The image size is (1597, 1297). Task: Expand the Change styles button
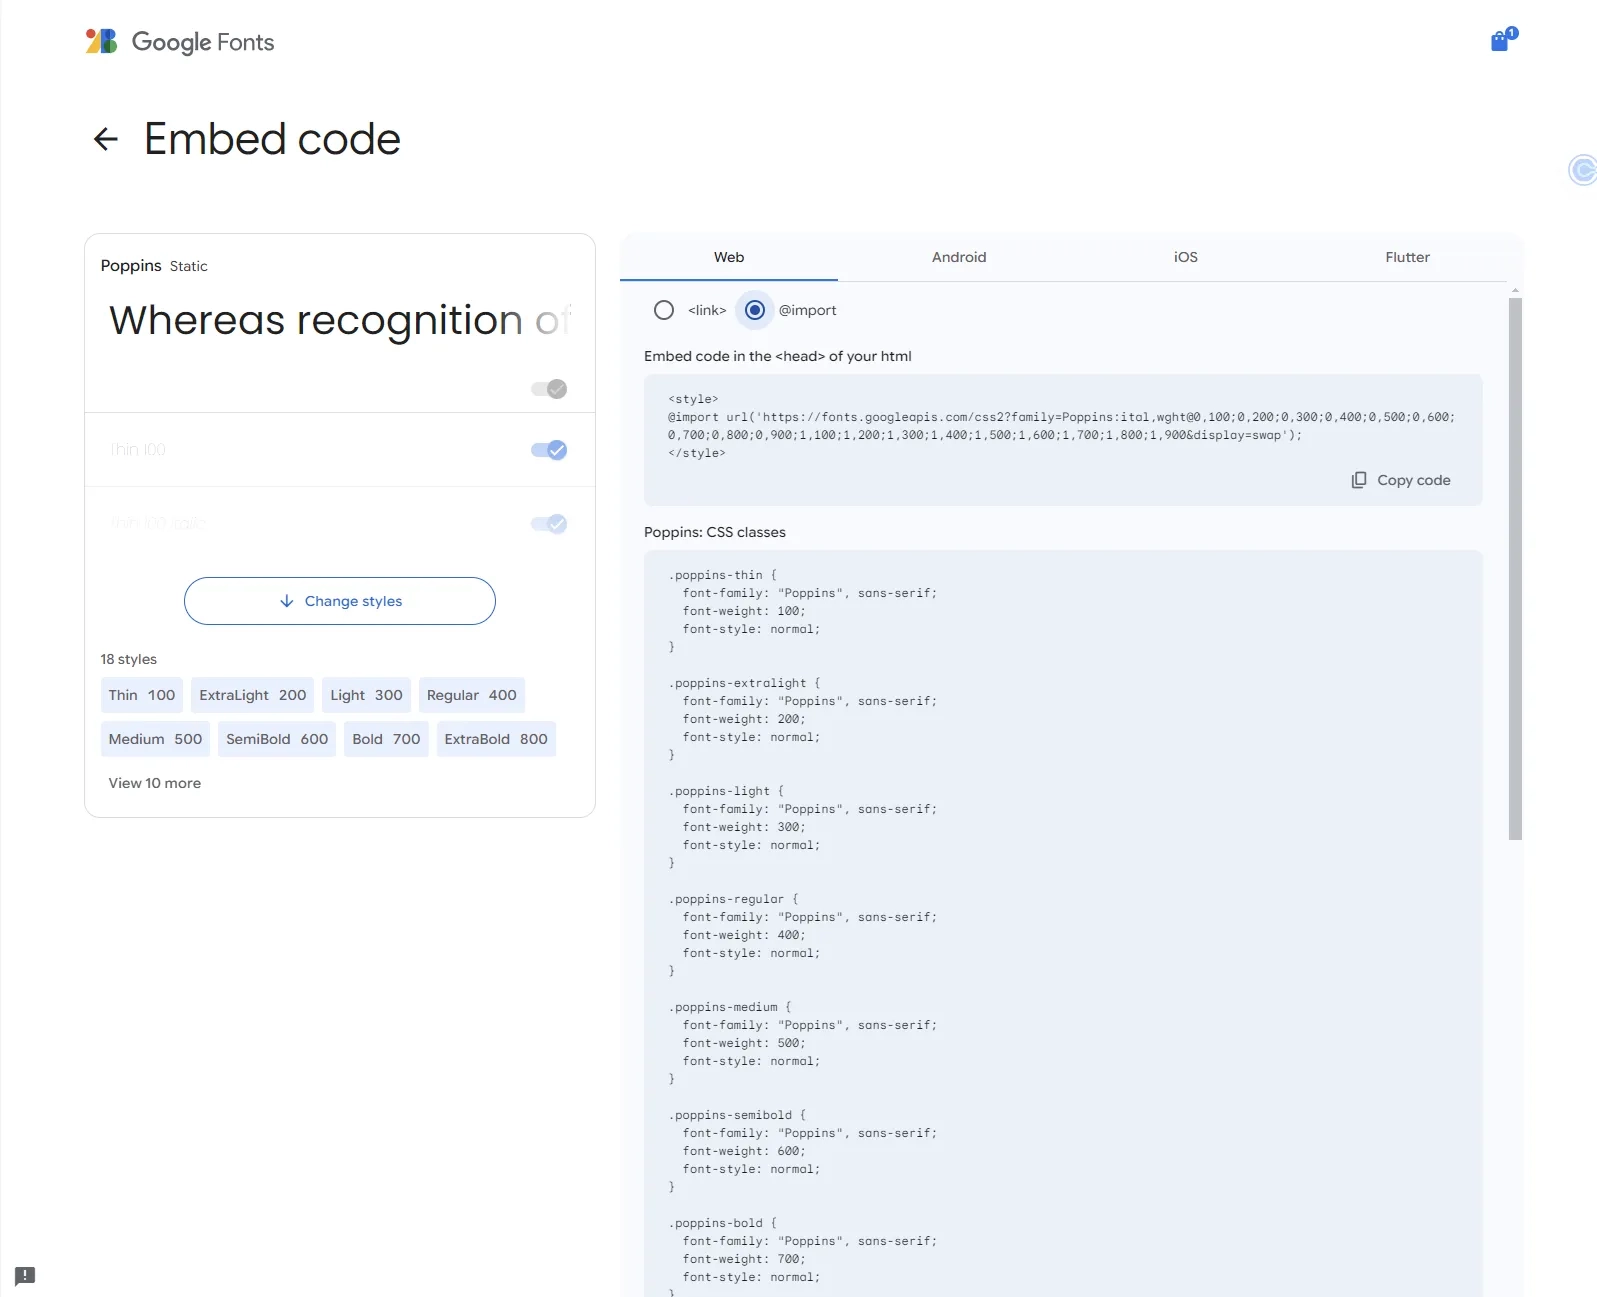pos(340,601)
